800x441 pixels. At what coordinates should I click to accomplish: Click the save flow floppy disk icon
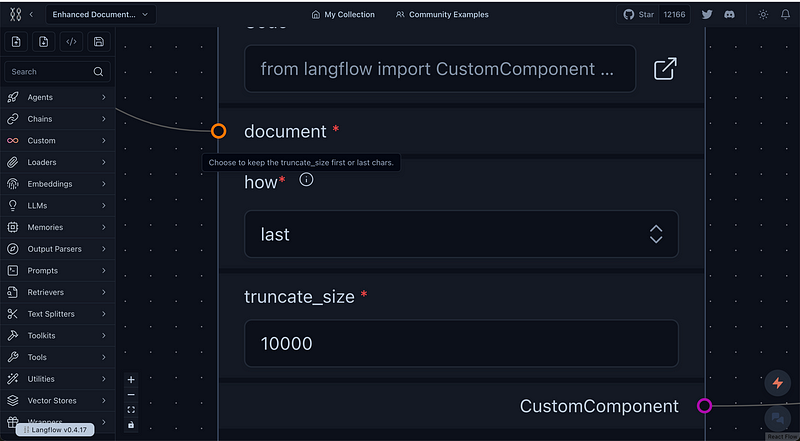[x=98, y=41]
